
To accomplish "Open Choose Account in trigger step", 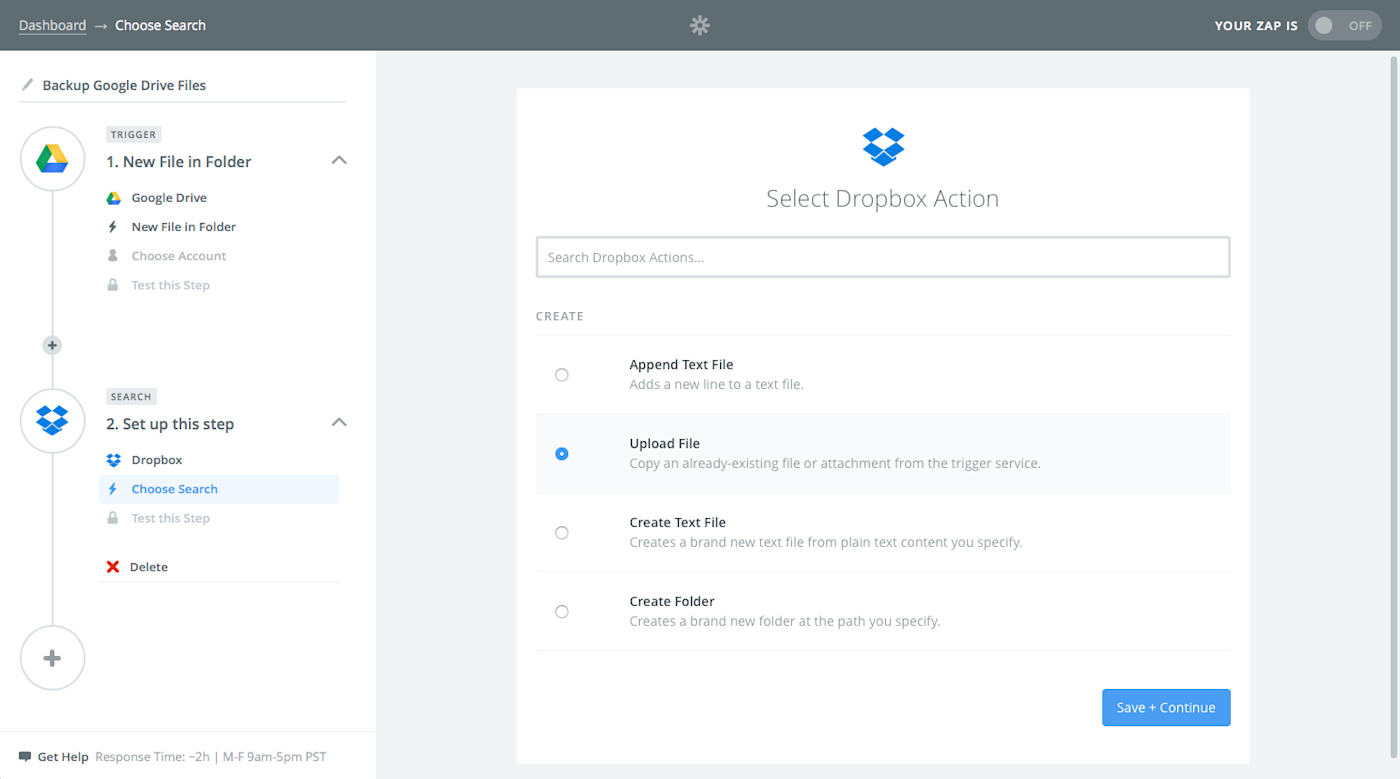I will tap(179, 256).
